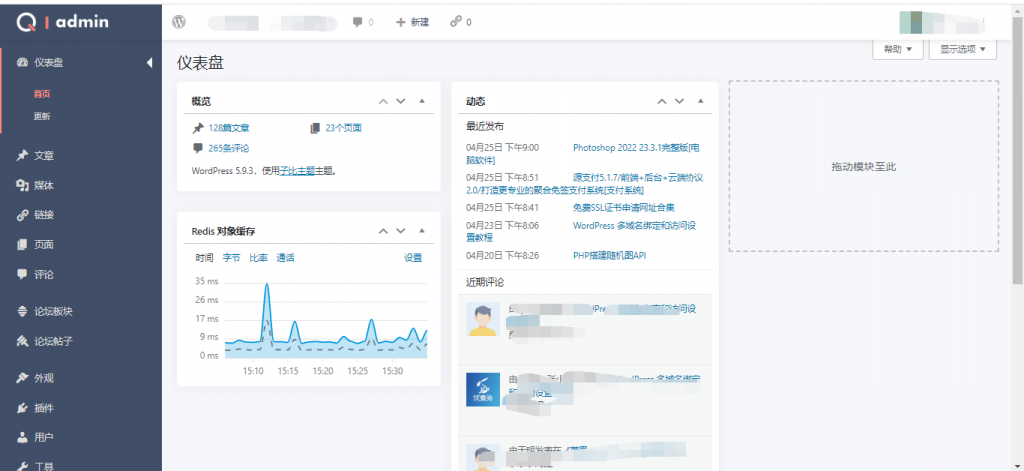Click the 媒体 media icon in sidebar

tap(22, 186)
